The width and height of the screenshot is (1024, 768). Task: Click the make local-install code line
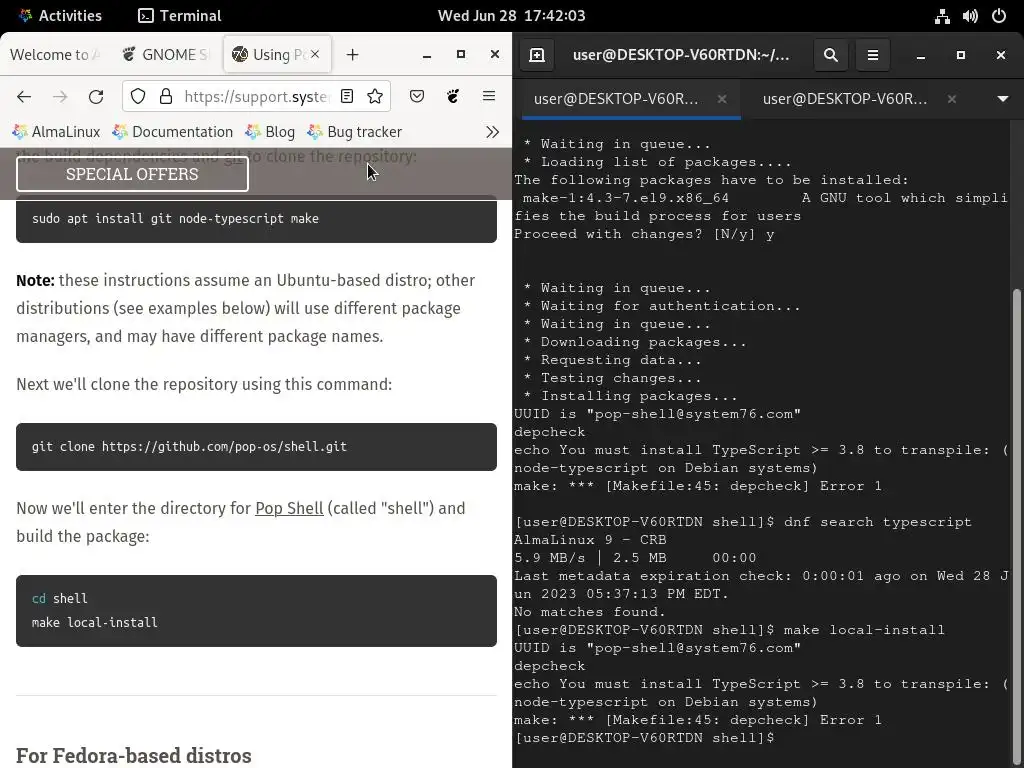95,622
